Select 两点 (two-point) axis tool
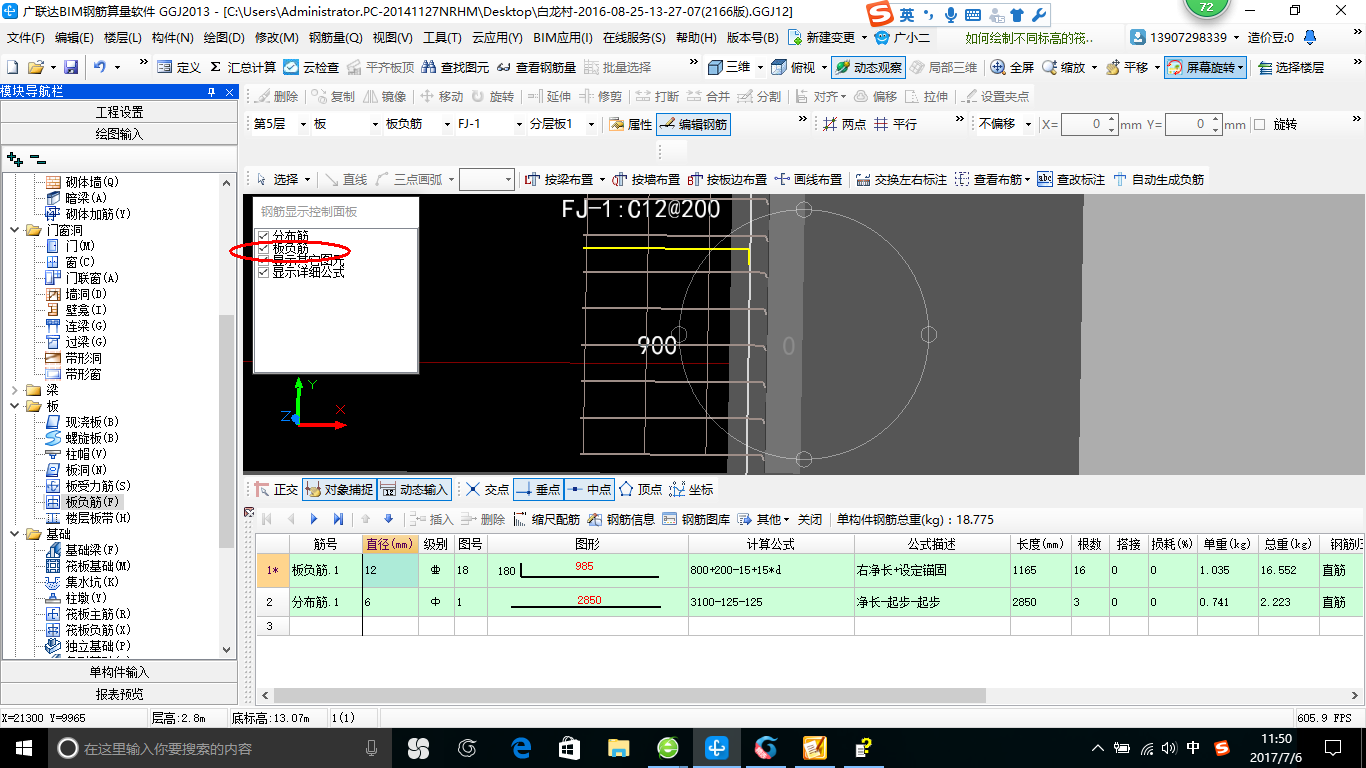Viewport: 1366px width, 768px height. (844, 124)
